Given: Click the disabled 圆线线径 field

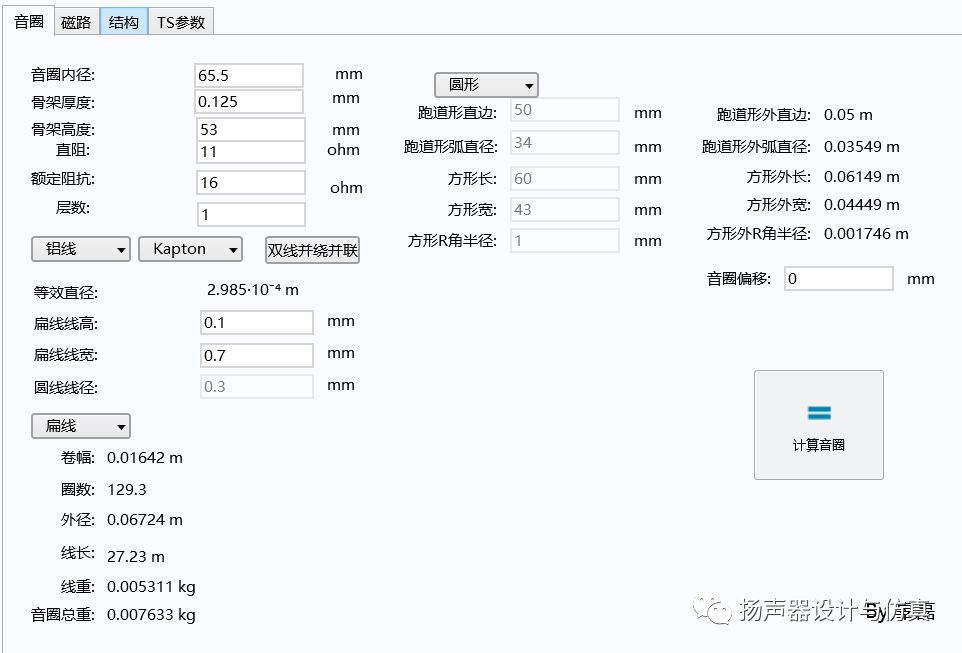Looking at the screenshot, I should coord(256,387).
